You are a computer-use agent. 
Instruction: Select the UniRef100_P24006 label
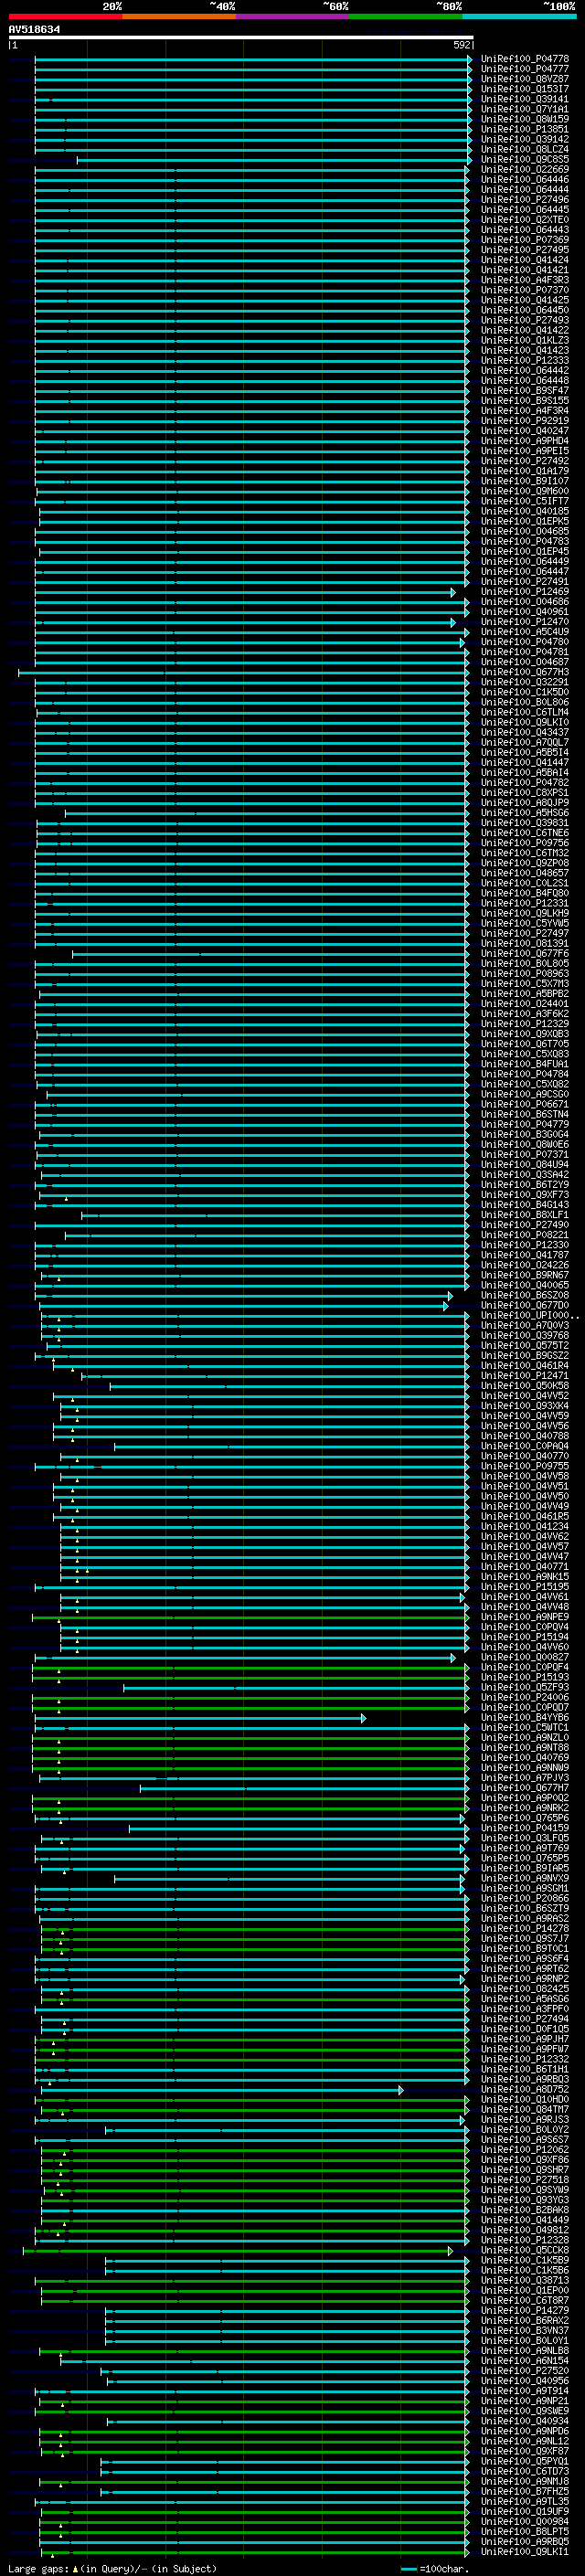pos(525,1698)
